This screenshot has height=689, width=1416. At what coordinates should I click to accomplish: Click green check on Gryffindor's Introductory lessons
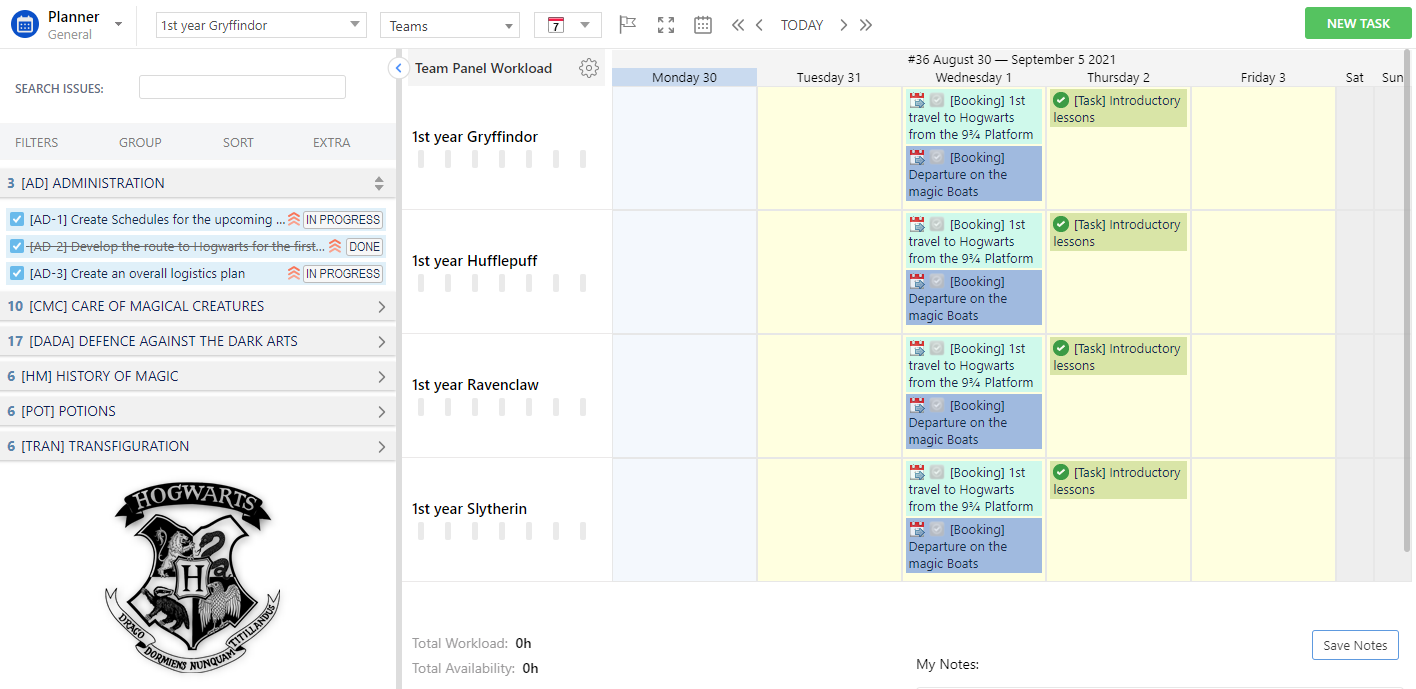(x=1061, y=100)
